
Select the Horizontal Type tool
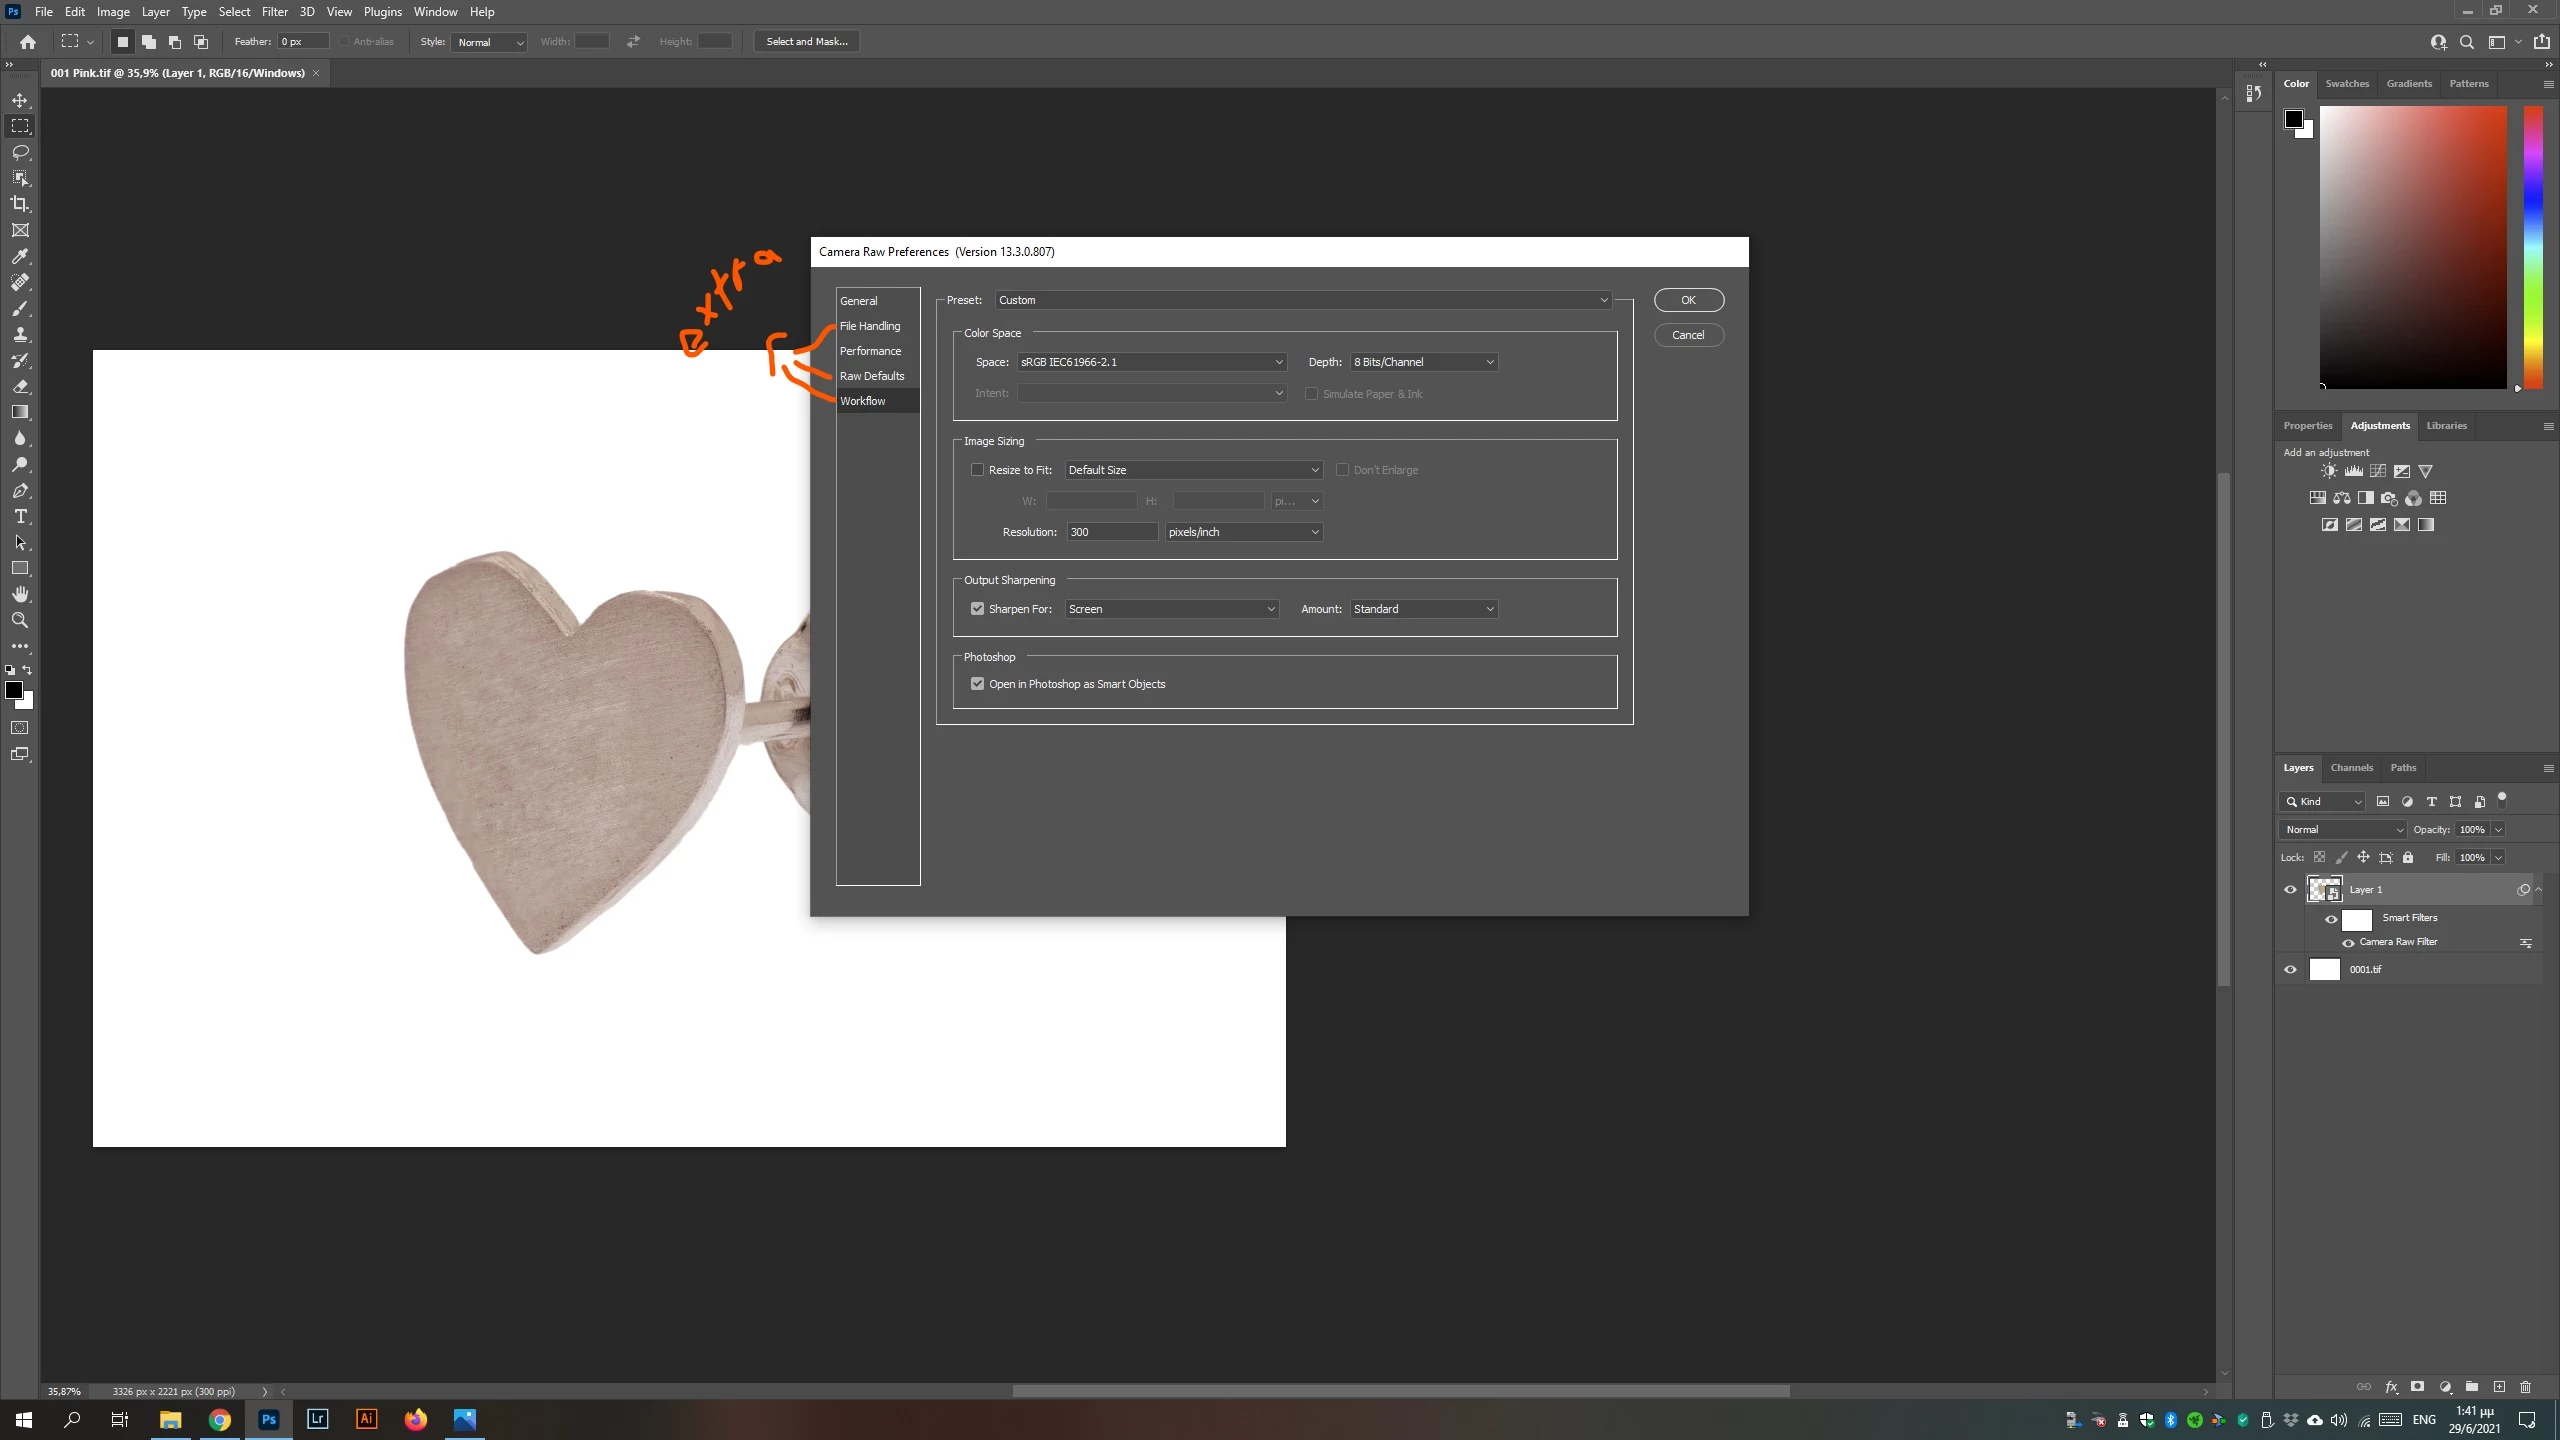(20, 517)
